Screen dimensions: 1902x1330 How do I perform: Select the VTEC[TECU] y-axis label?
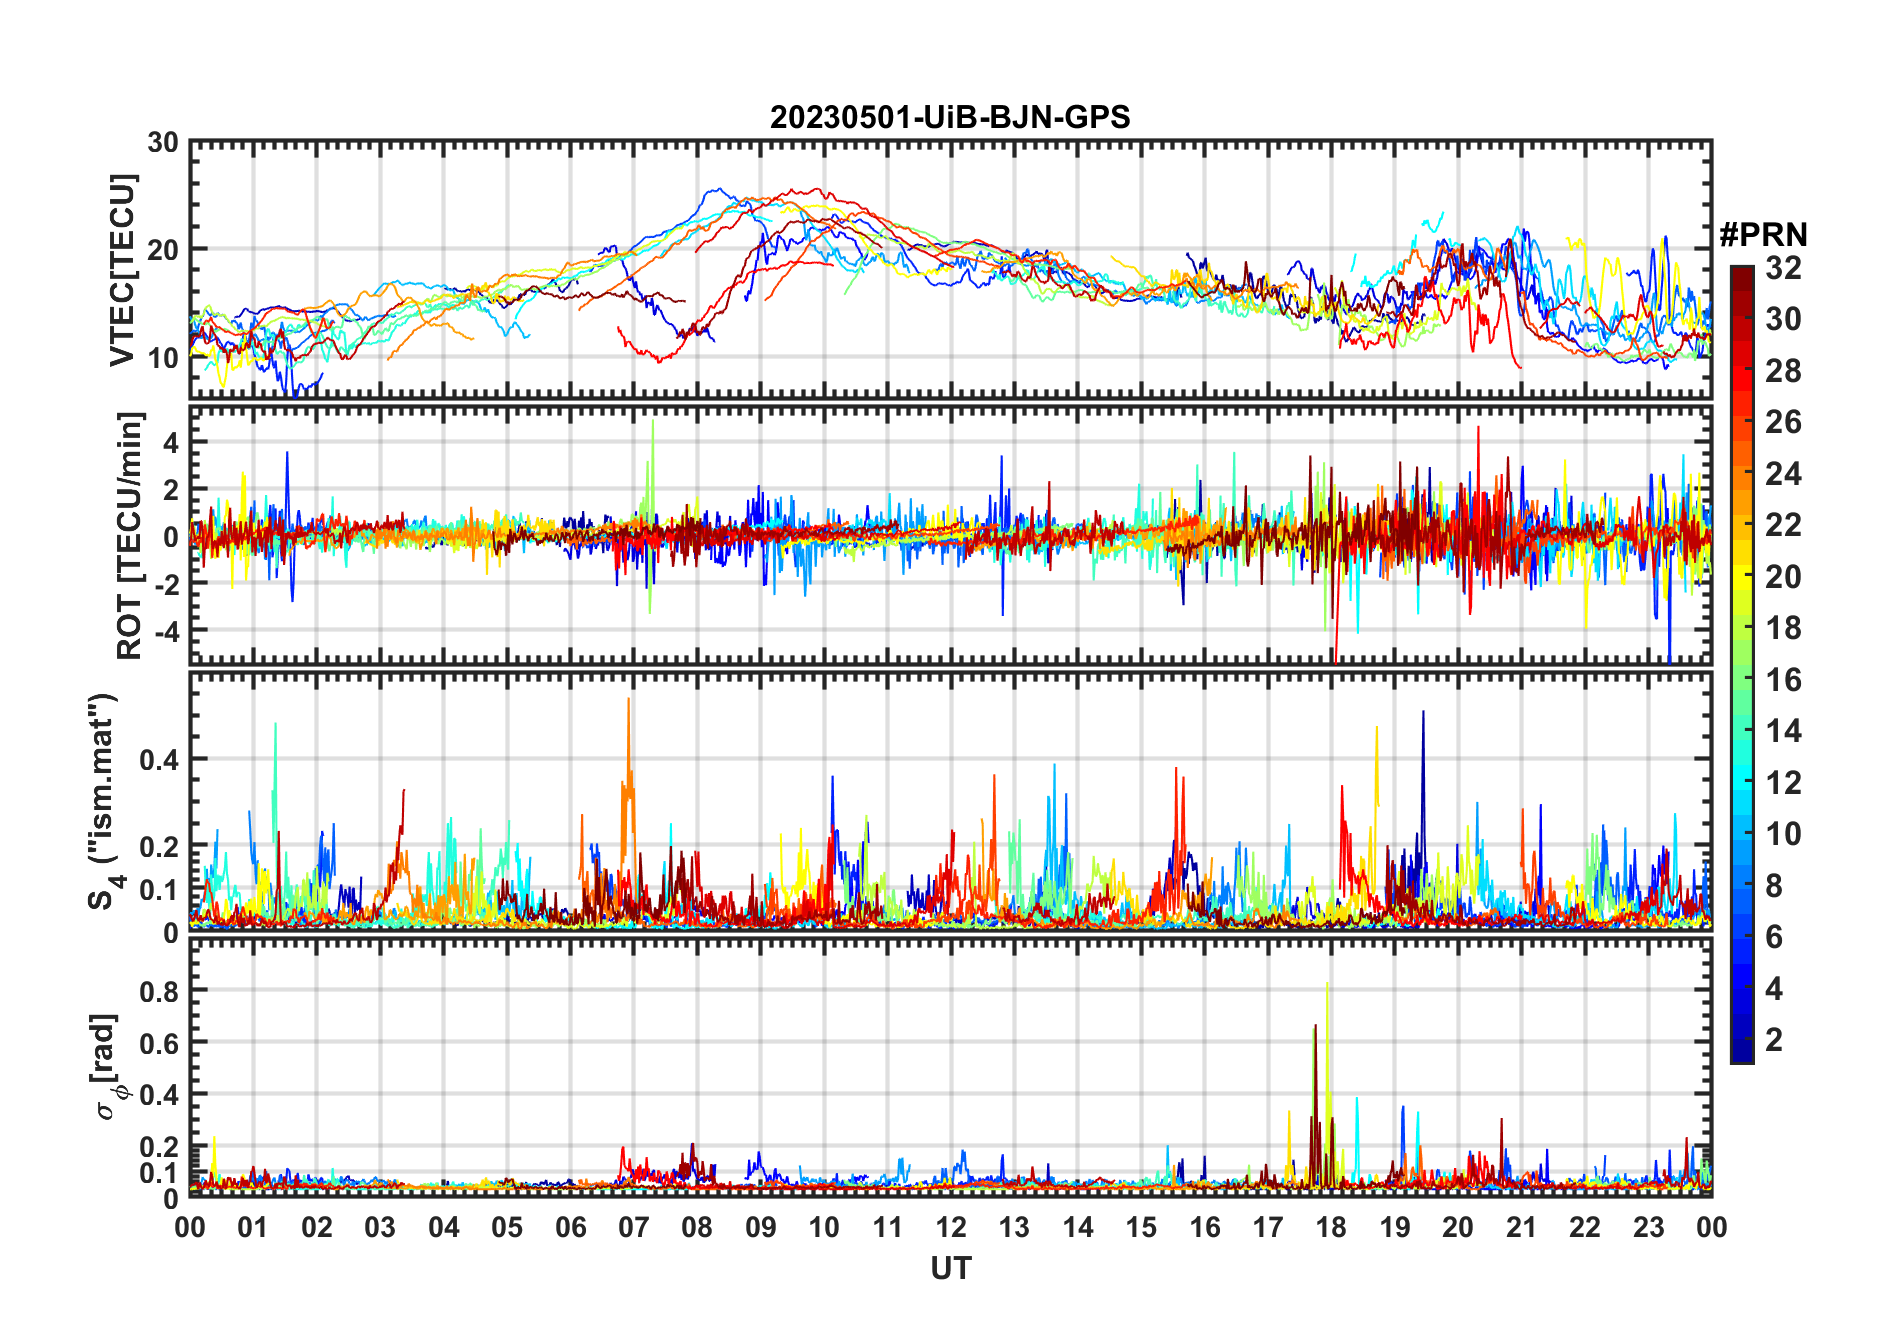(122, 270)
